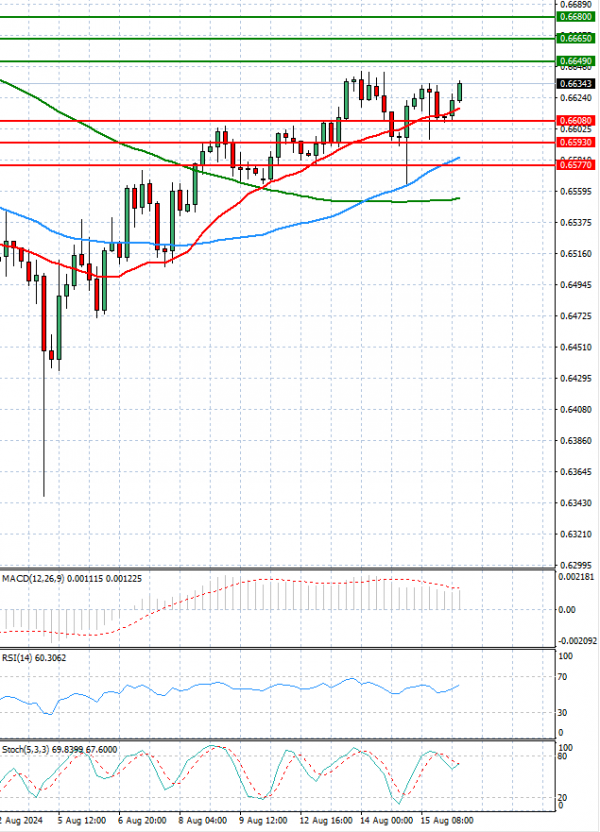Screen dimensions: 600x832
Task: Click the 0.66490 green resistance price label
Action: [576, 61]
